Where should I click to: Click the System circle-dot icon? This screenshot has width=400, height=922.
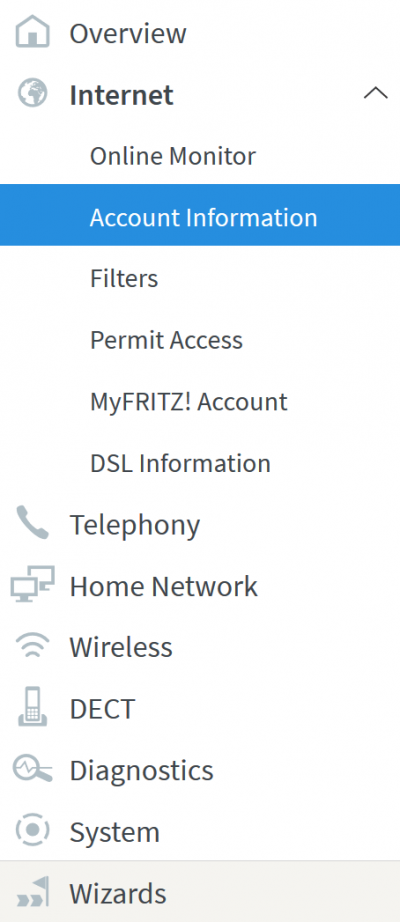(32, 830)
